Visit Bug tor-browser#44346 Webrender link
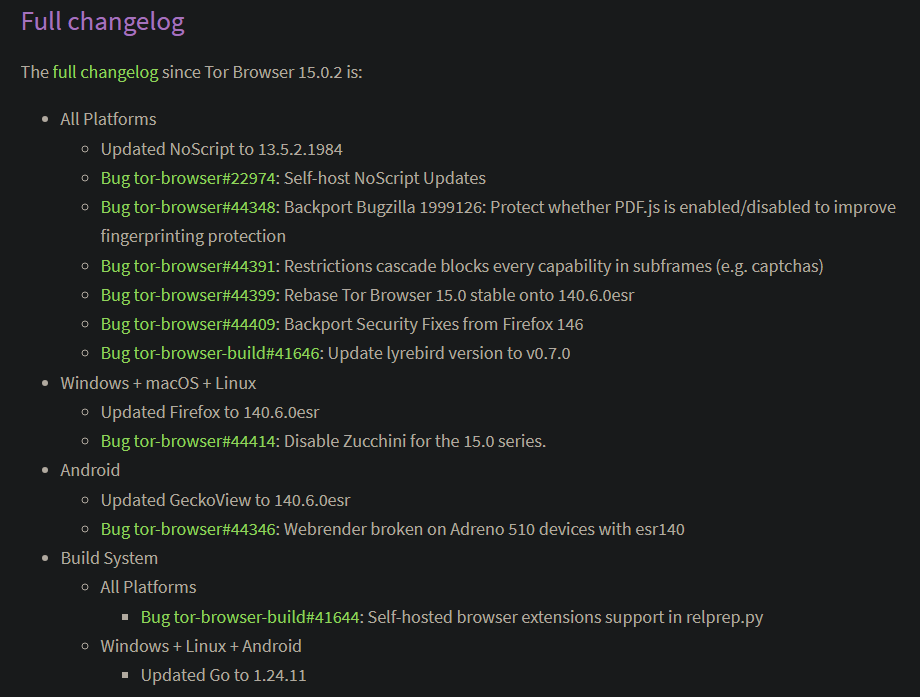This screenshot has width=920, height=697. coord(190,529)
